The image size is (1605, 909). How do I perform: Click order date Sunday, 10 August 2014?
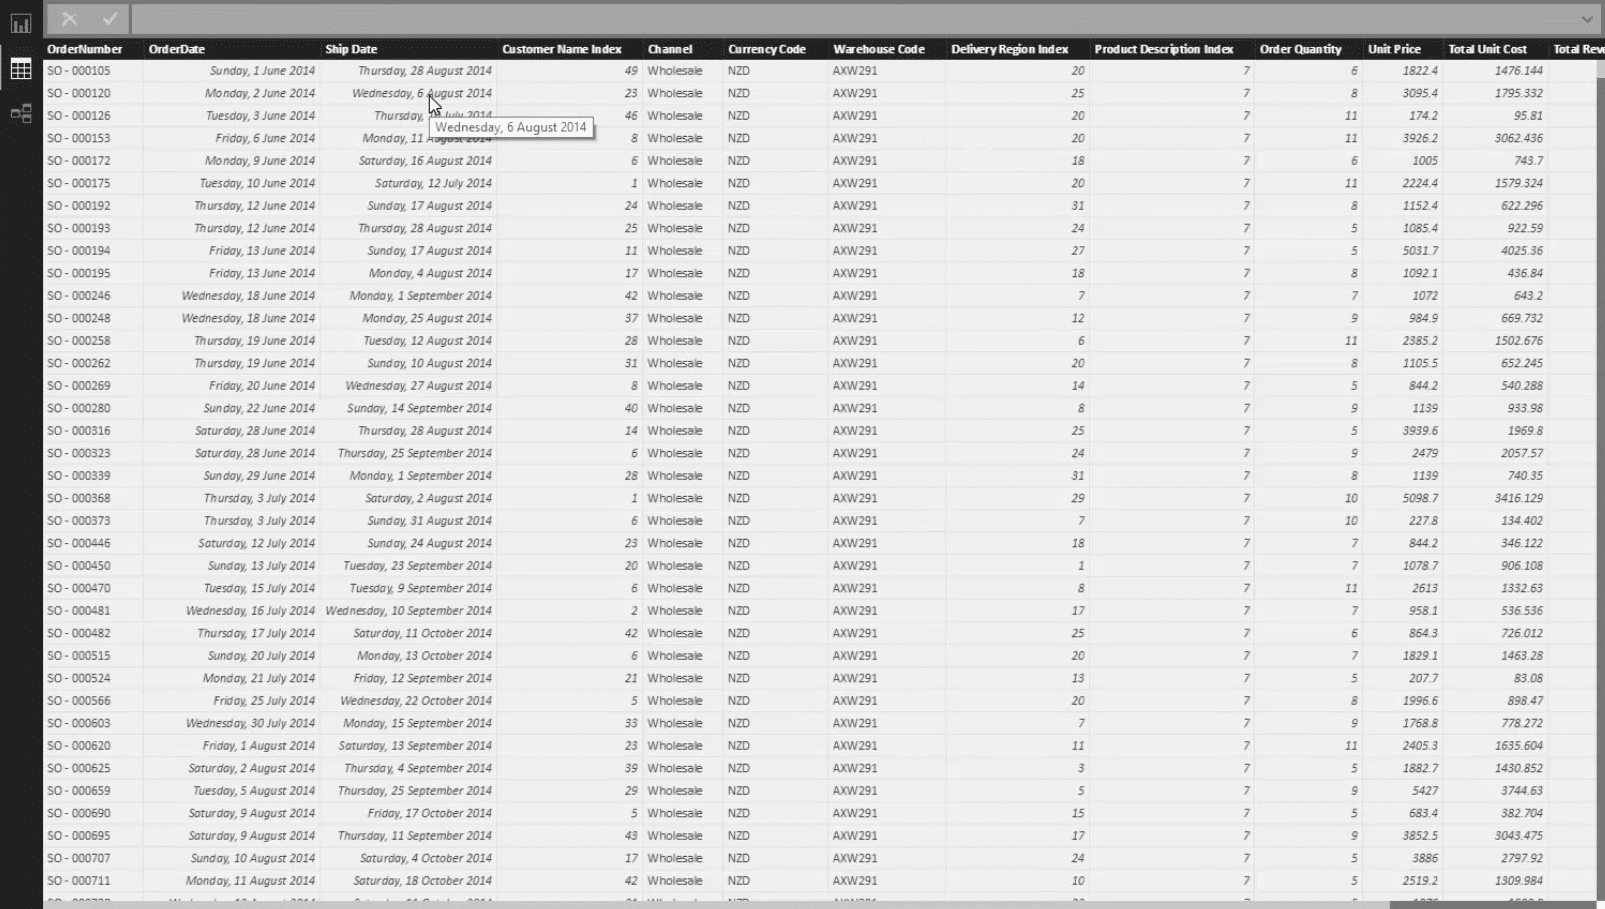[253, 858]
